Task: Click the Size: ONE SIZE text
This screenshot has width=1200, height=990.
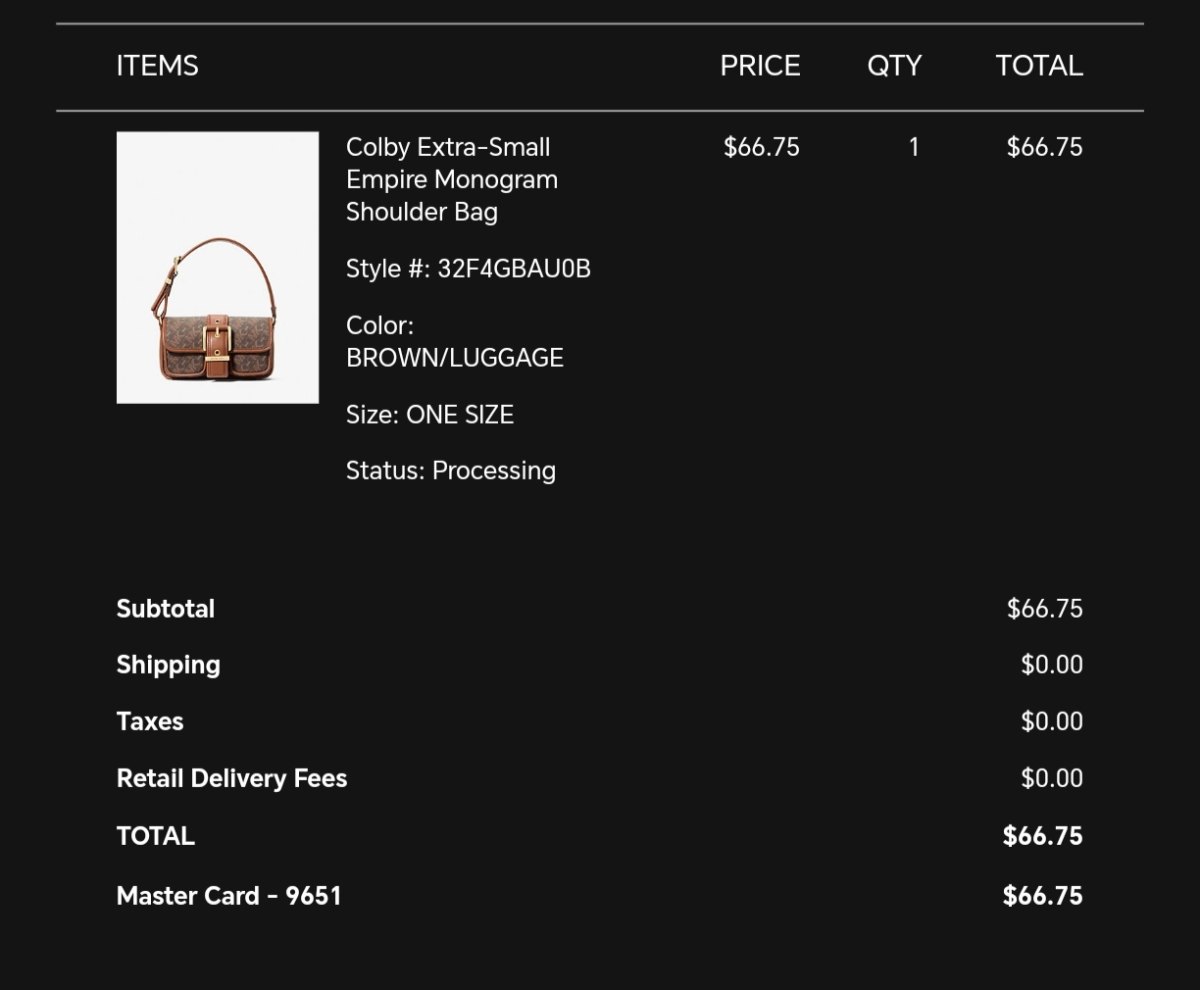Action: click(429, 414)
